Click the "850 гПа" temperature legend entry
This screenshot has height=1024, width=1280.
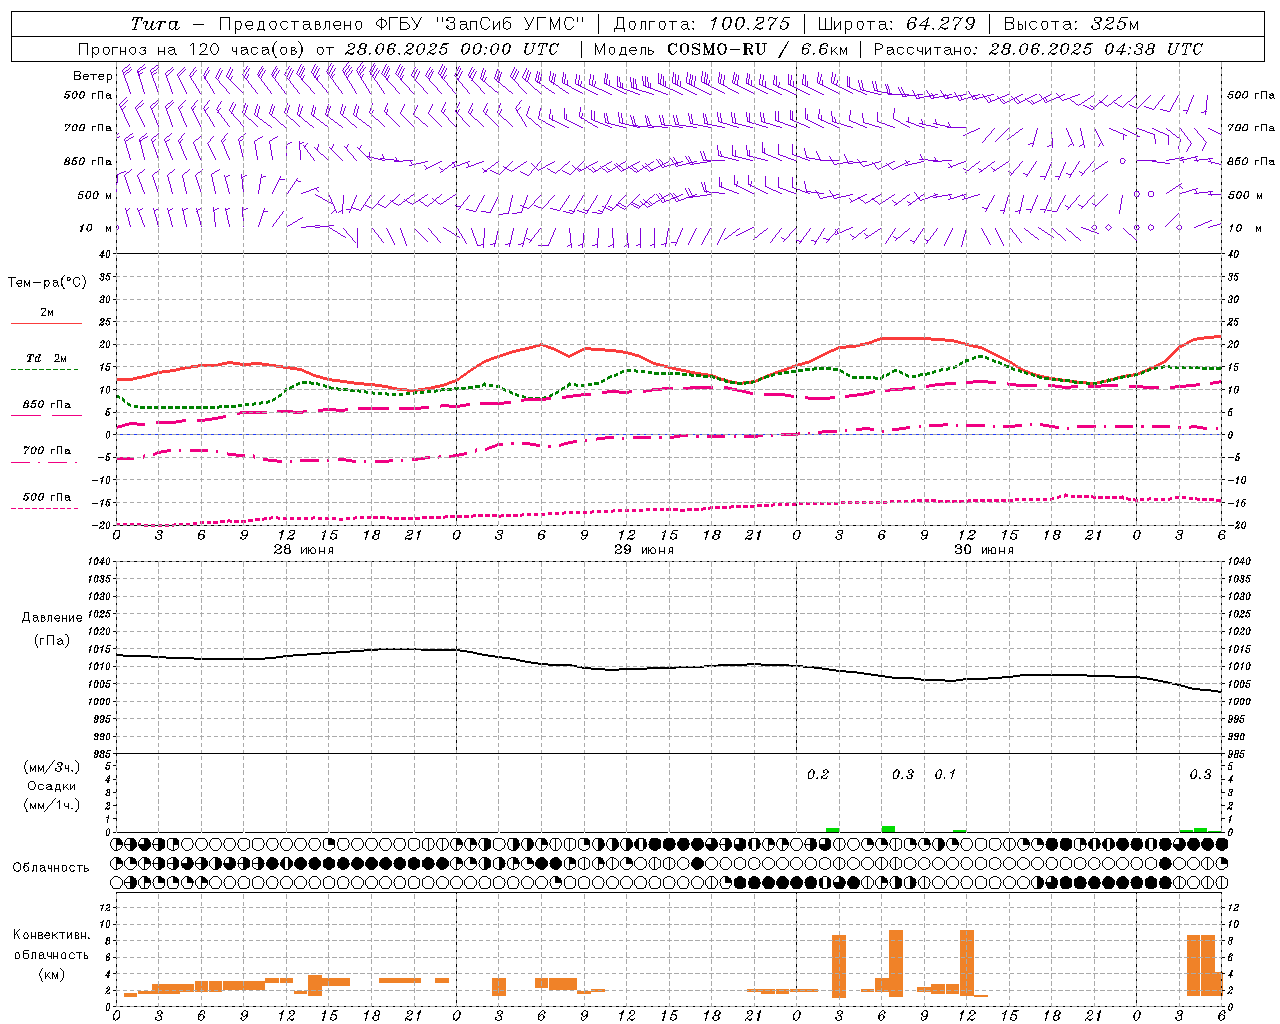tap(47, 405)
